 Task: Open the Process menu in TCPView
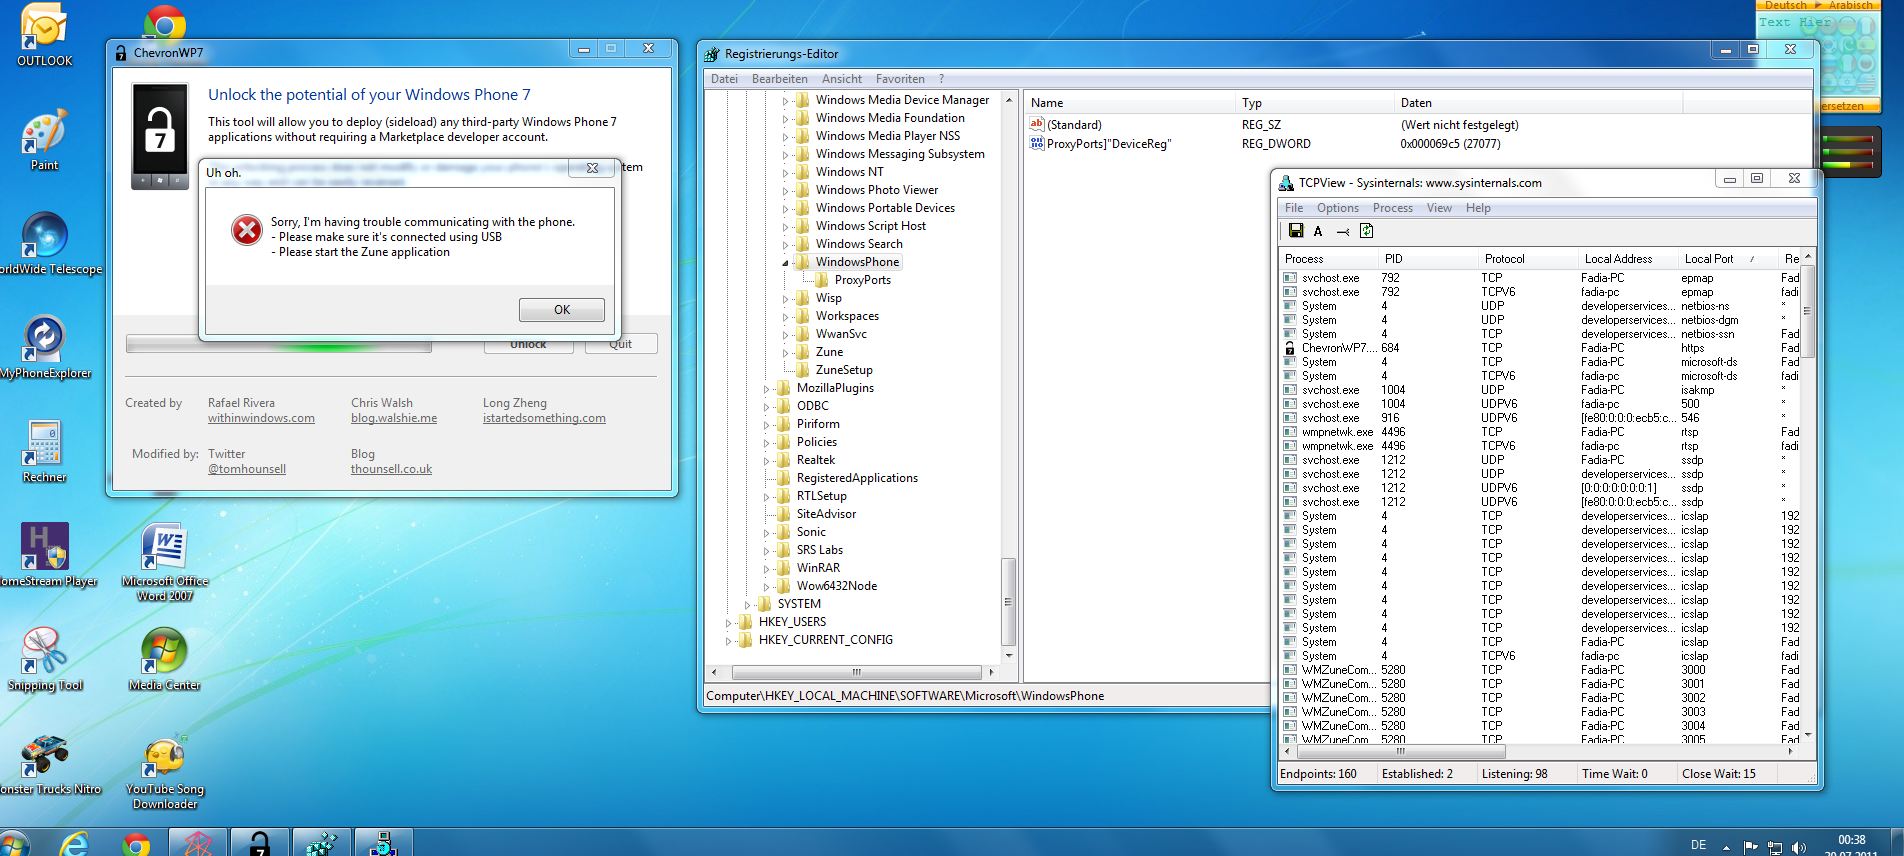[x=1392, y=208]
